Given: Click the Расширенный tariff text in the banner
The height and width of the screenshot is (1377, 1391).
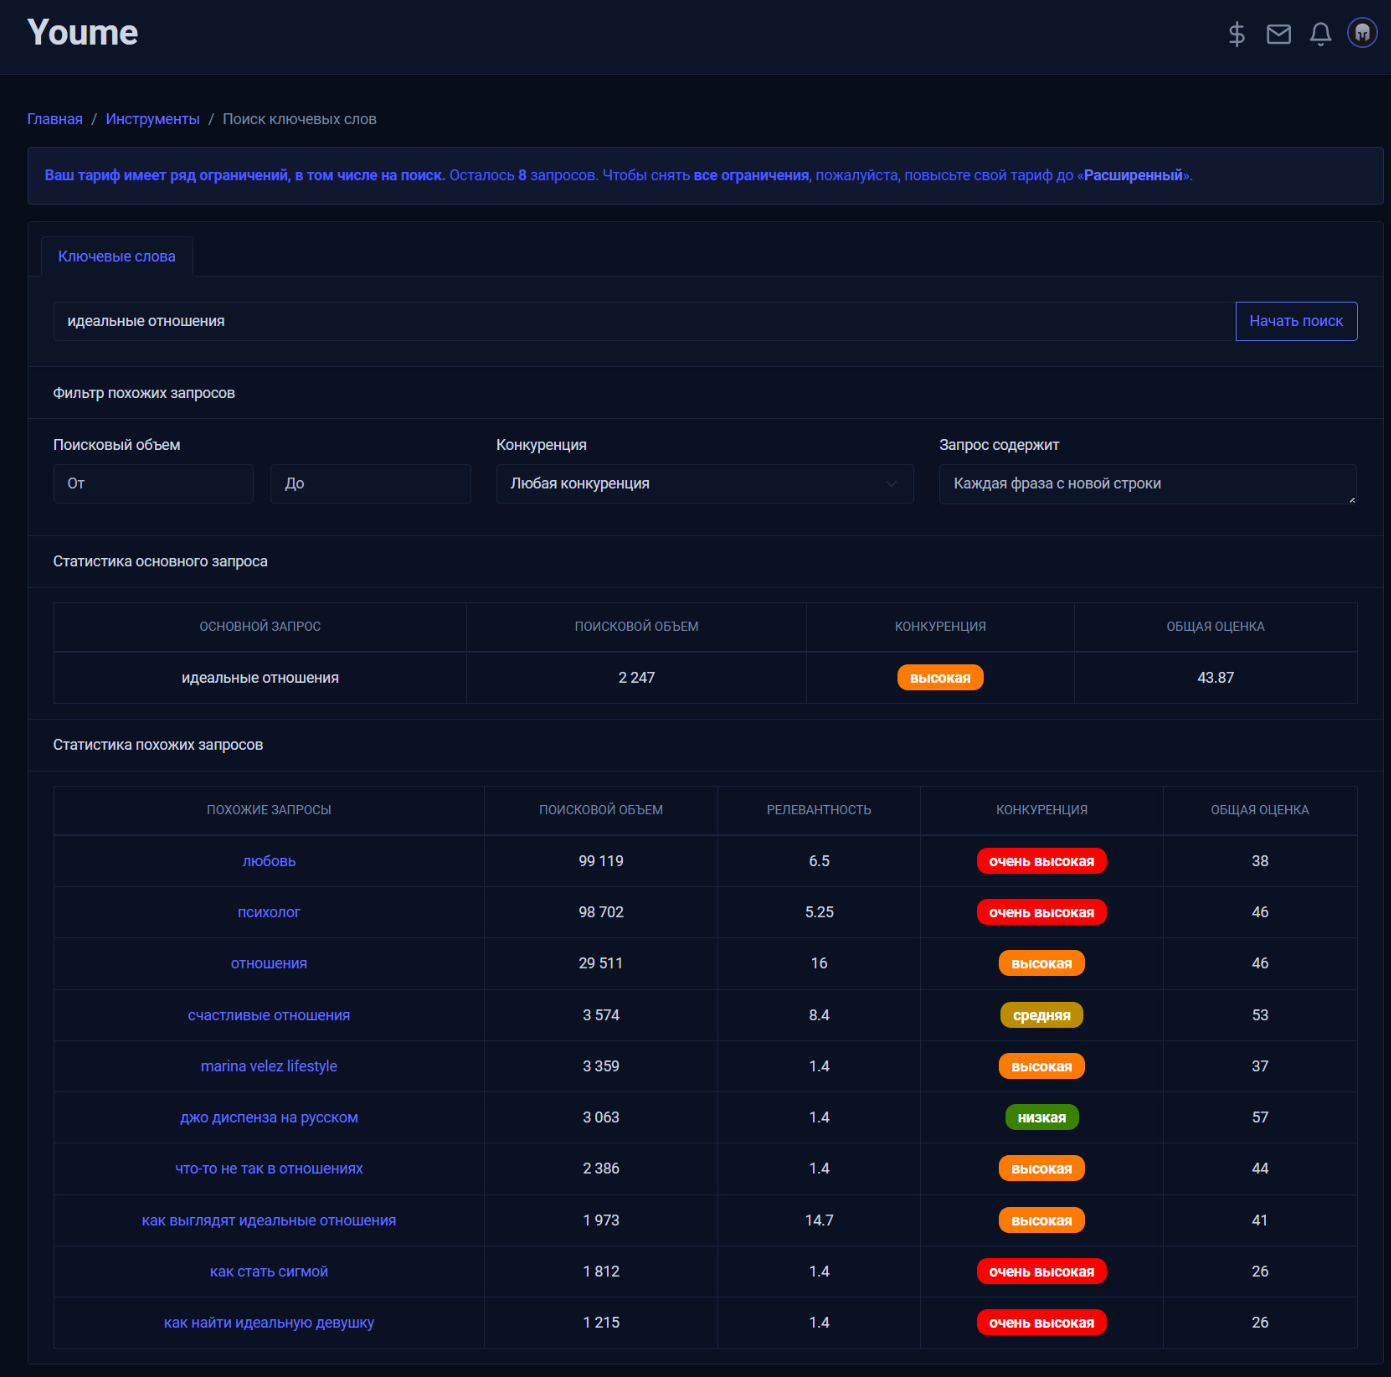Looking at the screenshot, I should (1133, 175).
